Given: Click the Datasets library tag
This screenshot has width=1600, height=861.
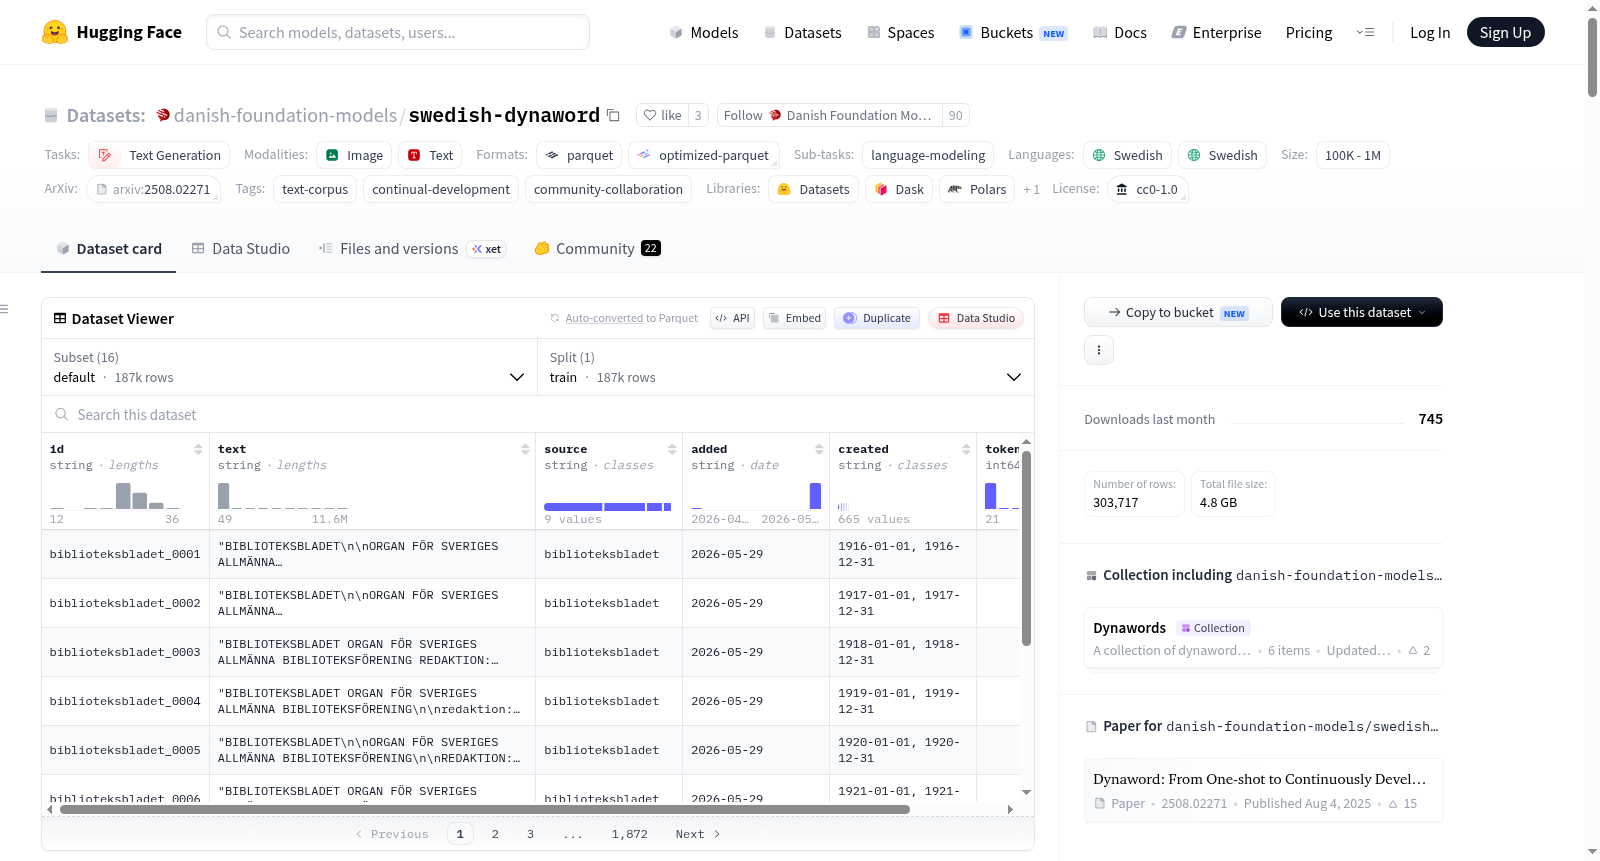Looking at the screenshot, I should pyautogui.click(x=813, y=189).
